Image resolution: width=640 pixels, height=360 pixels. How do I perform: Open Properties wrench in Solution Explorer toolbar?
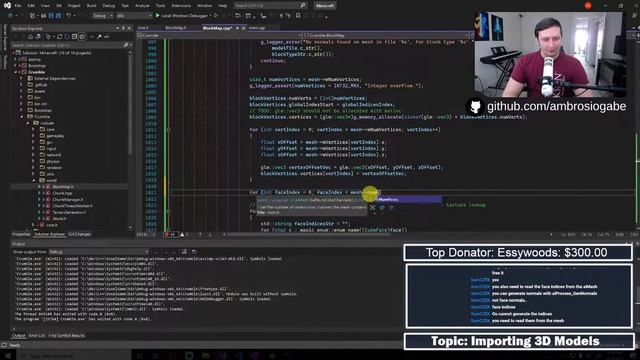pyautogui.click(x=99, y=37)
